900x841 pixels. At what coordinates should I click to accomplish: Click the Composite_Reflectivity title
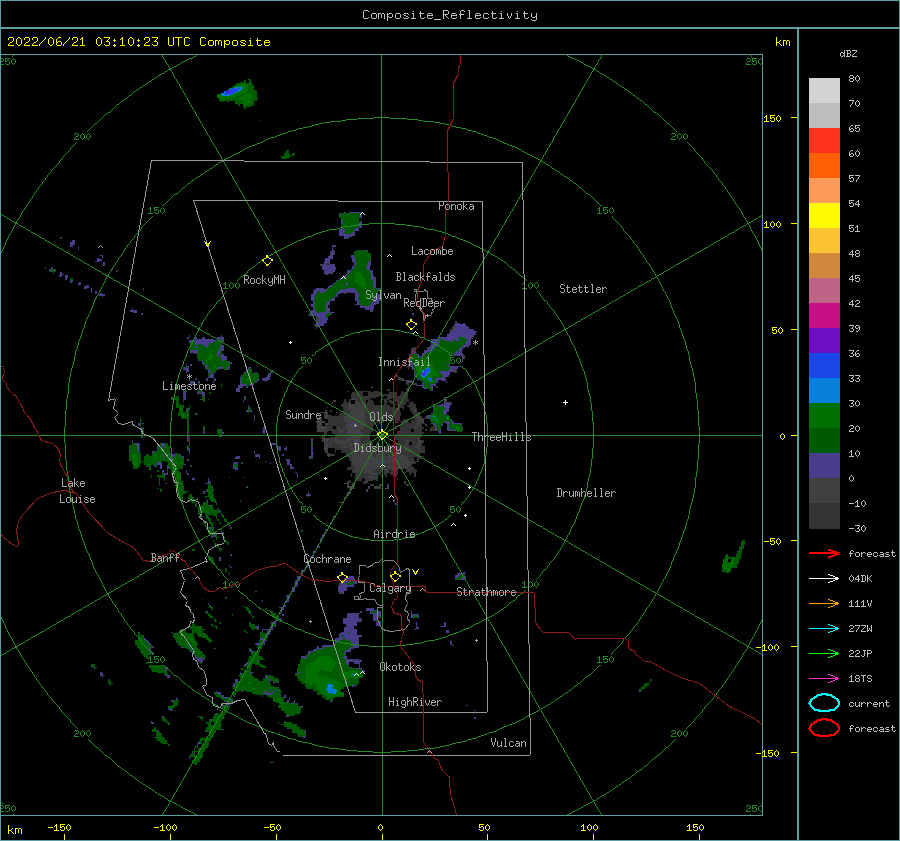click(450, 15)
